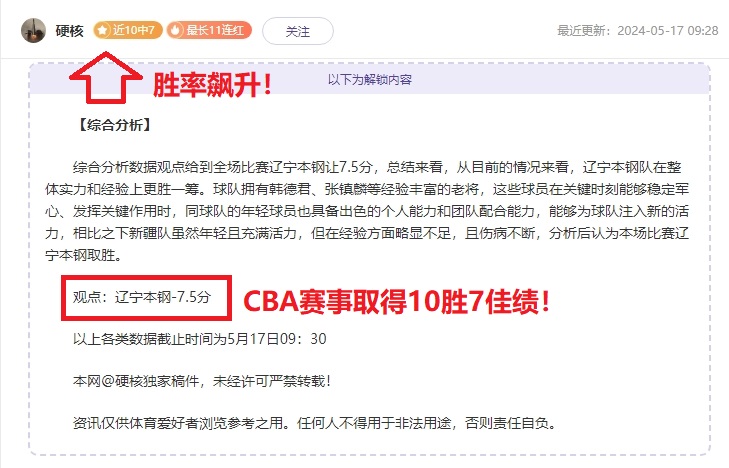Click the 最近更新 timestamp text
The image size is (729, 468).
pos(638,31)
